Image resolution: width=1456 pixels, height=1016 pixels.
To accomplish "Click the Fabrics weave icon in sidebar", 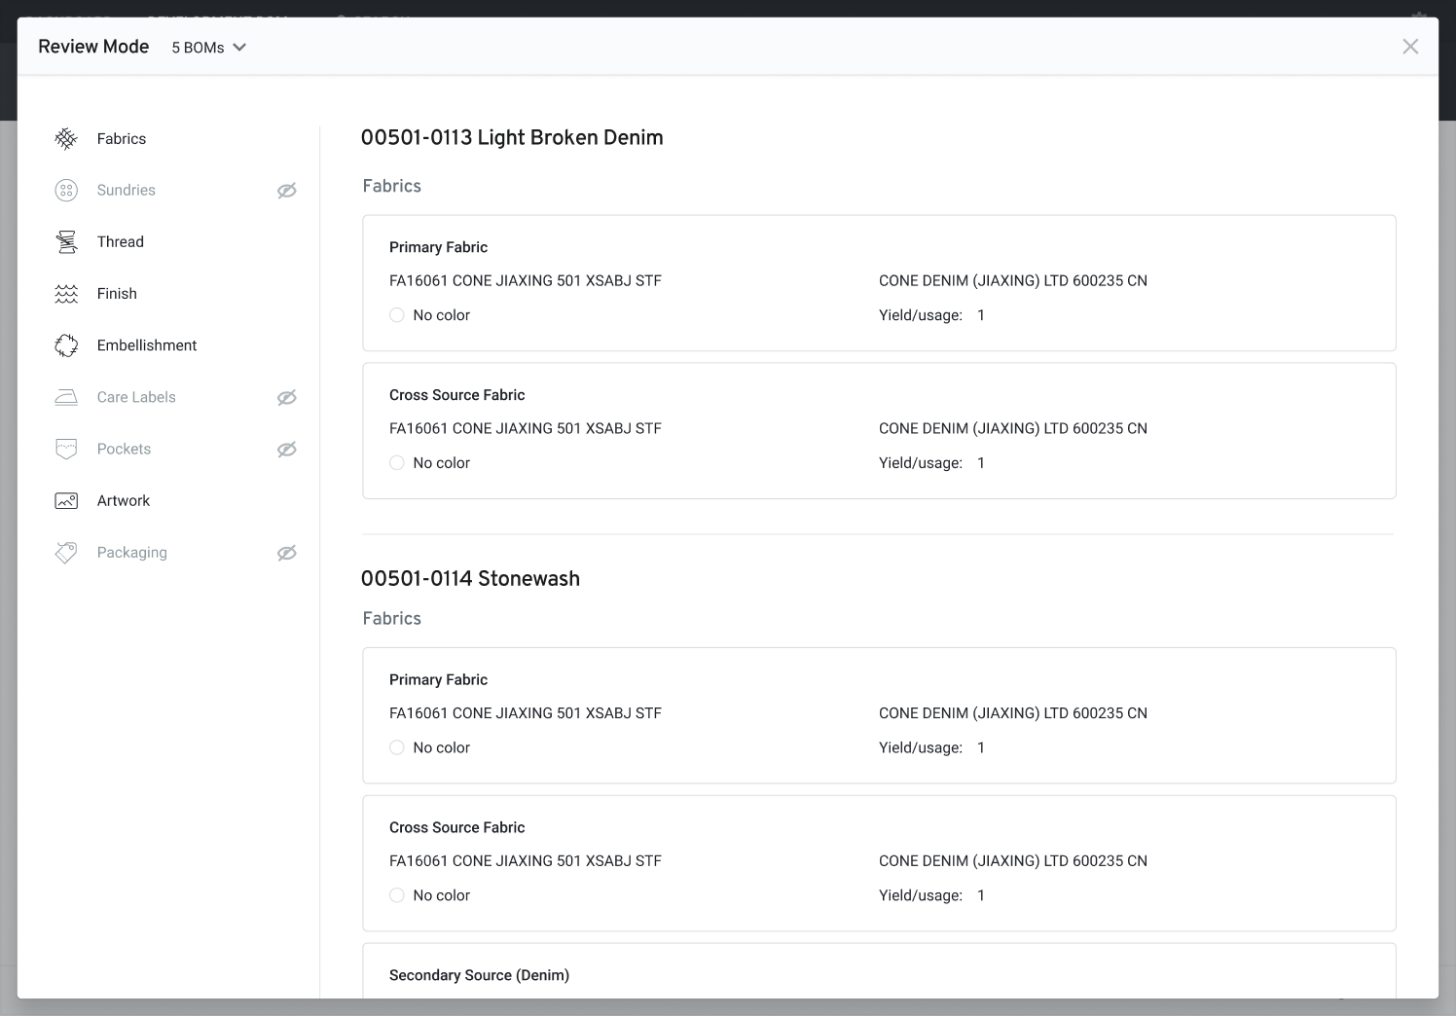I will 66,139.
